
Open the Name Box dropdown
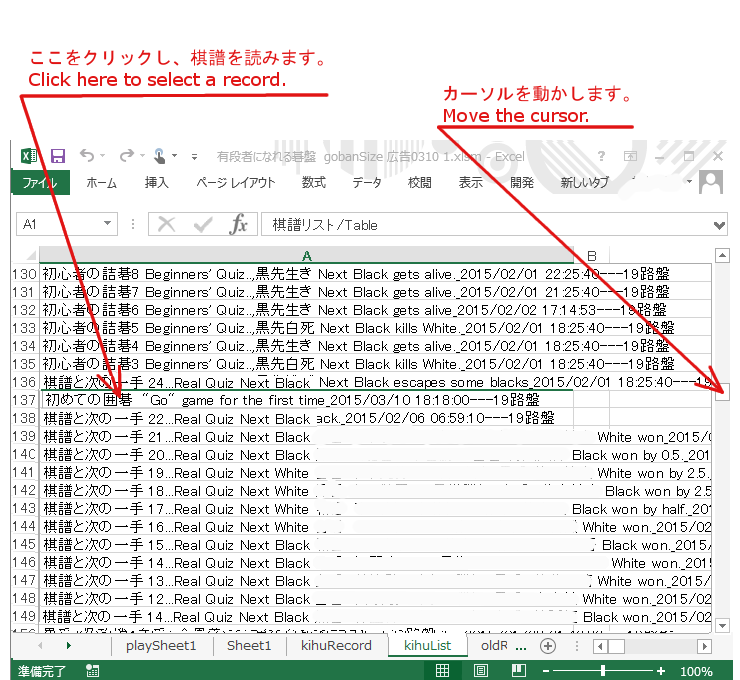(x=107, y=225)
